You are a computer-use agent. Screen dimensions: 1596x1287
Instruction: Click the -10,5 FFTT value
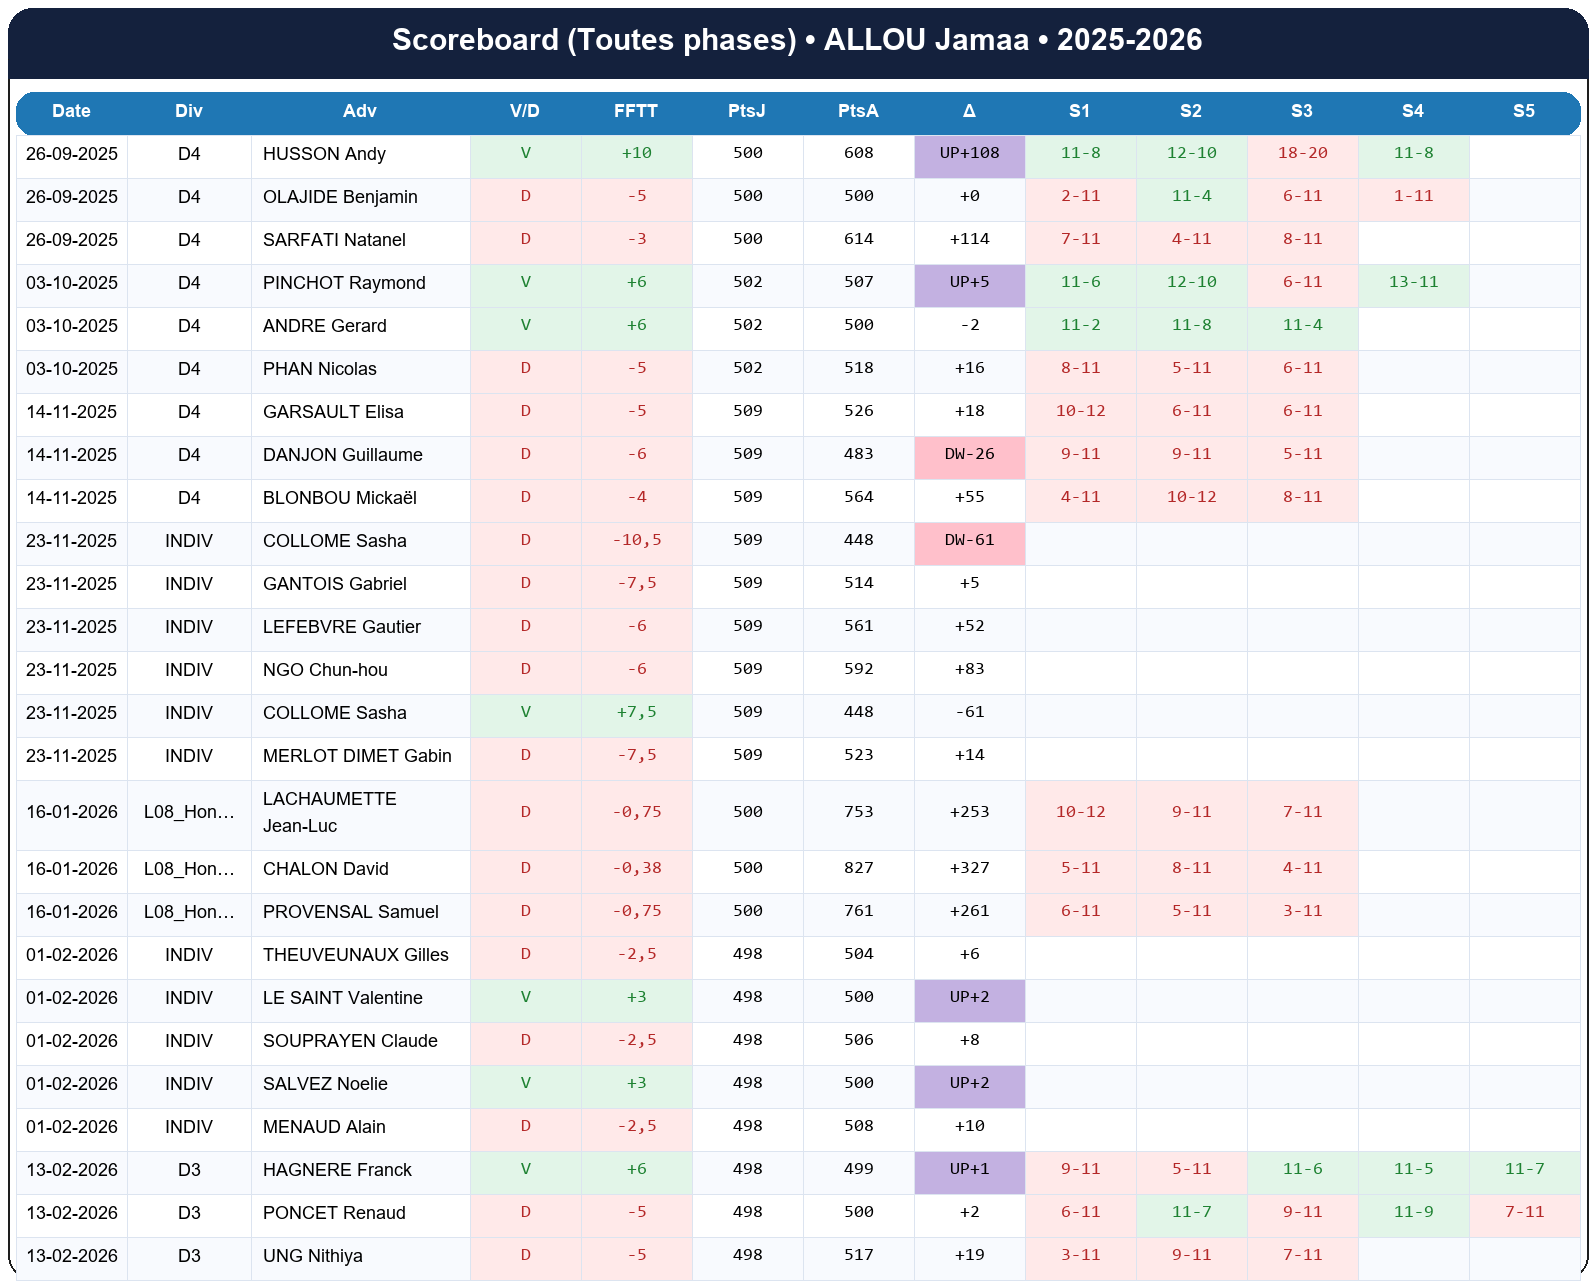point(636,541)
